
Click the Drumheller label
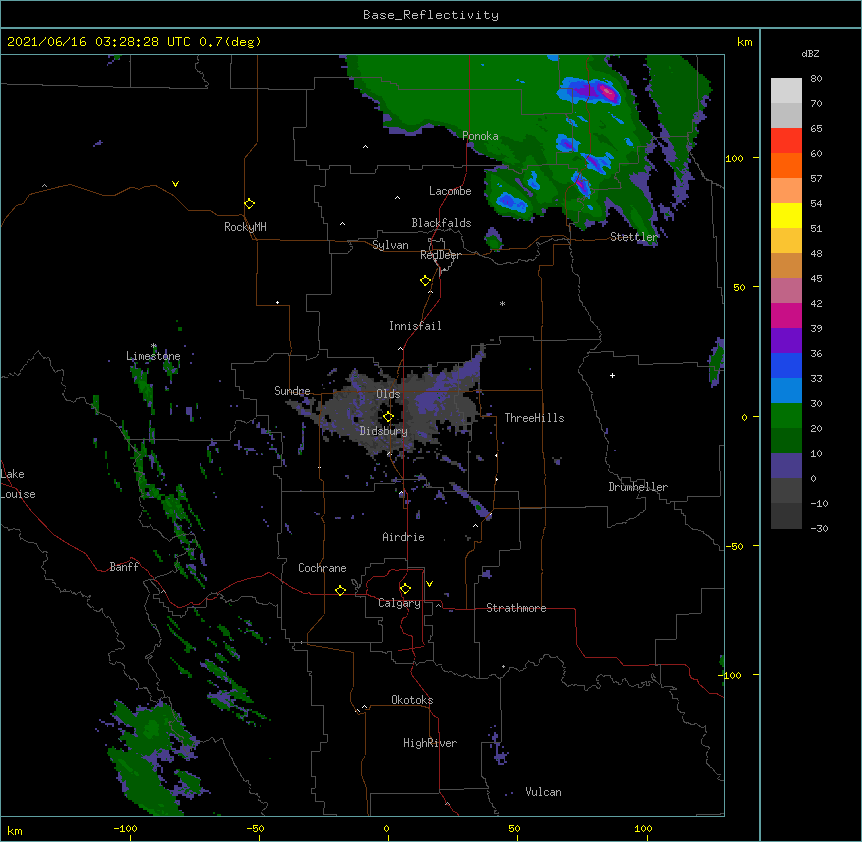(x=638, y=487)
